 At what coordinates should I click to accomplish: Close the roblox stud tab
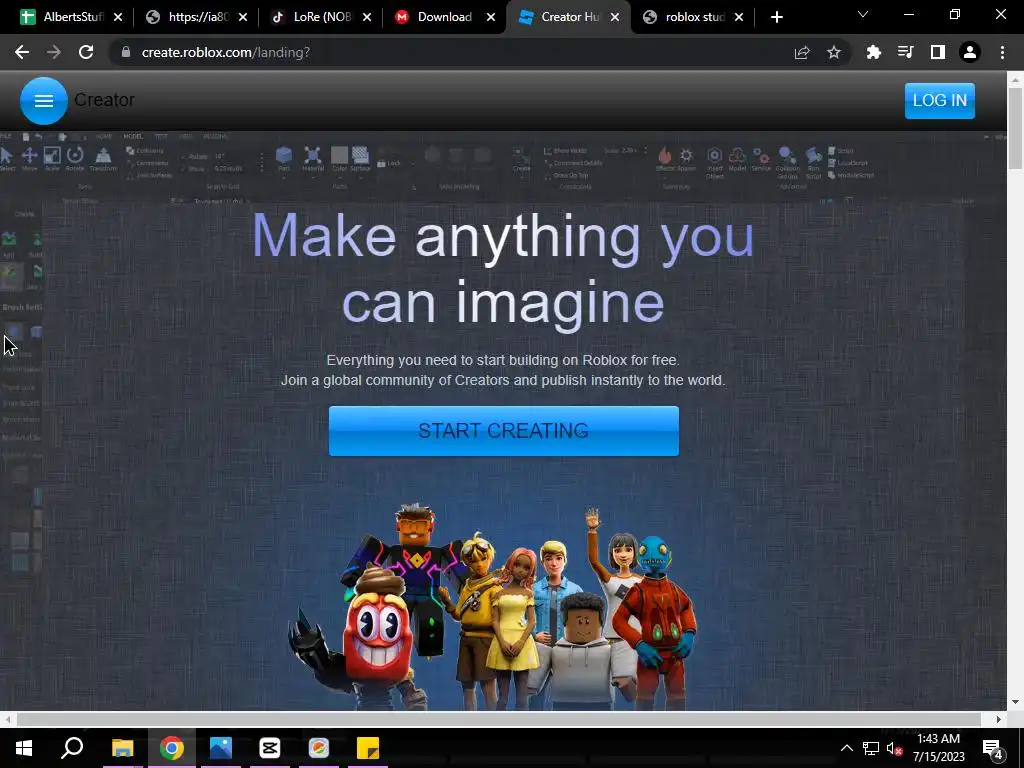click(739, 18)
